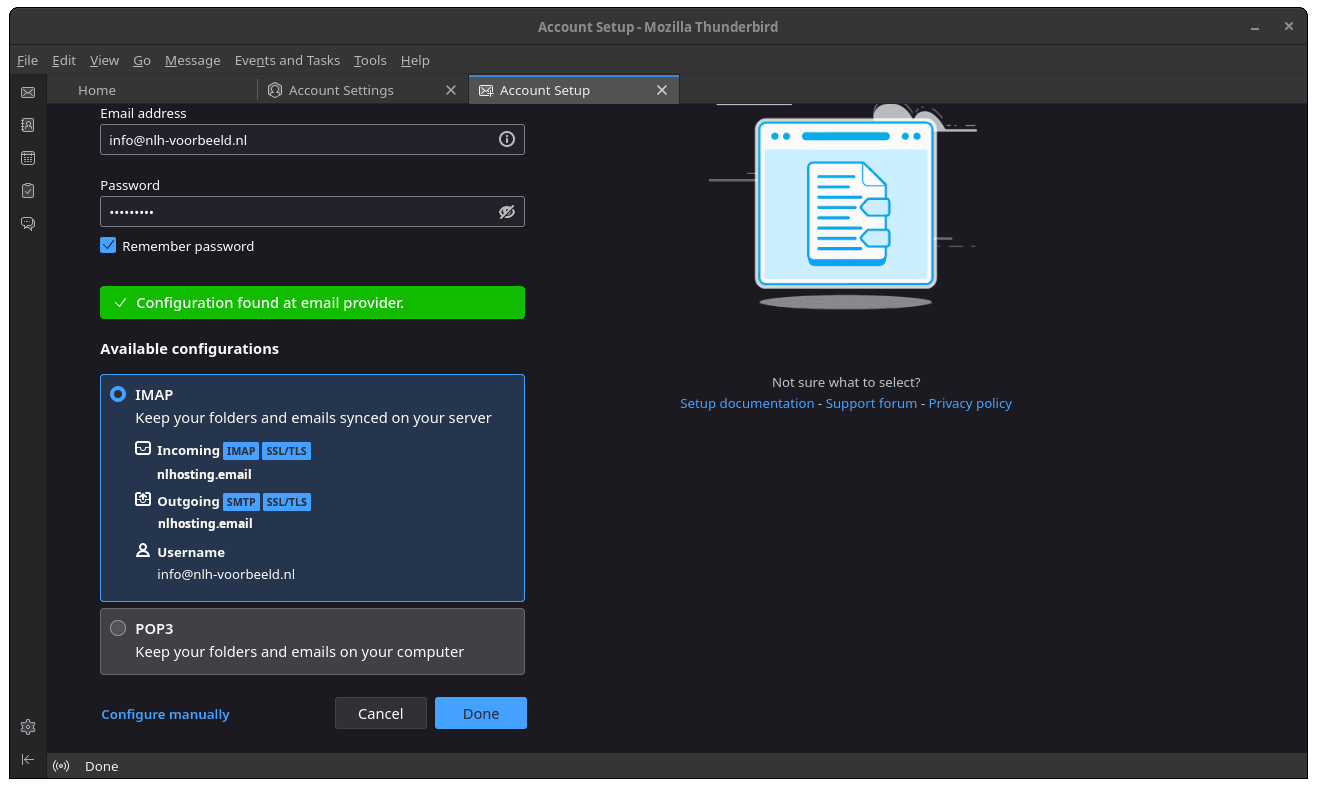1317x788 pixels.
Task: Open the Message menu
Action: point(193,60)
